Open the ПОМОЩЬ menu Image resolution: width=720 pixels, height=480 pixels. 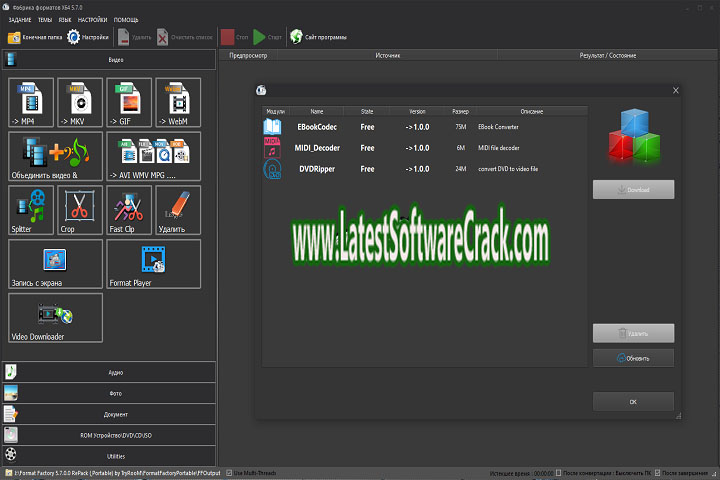126,20
